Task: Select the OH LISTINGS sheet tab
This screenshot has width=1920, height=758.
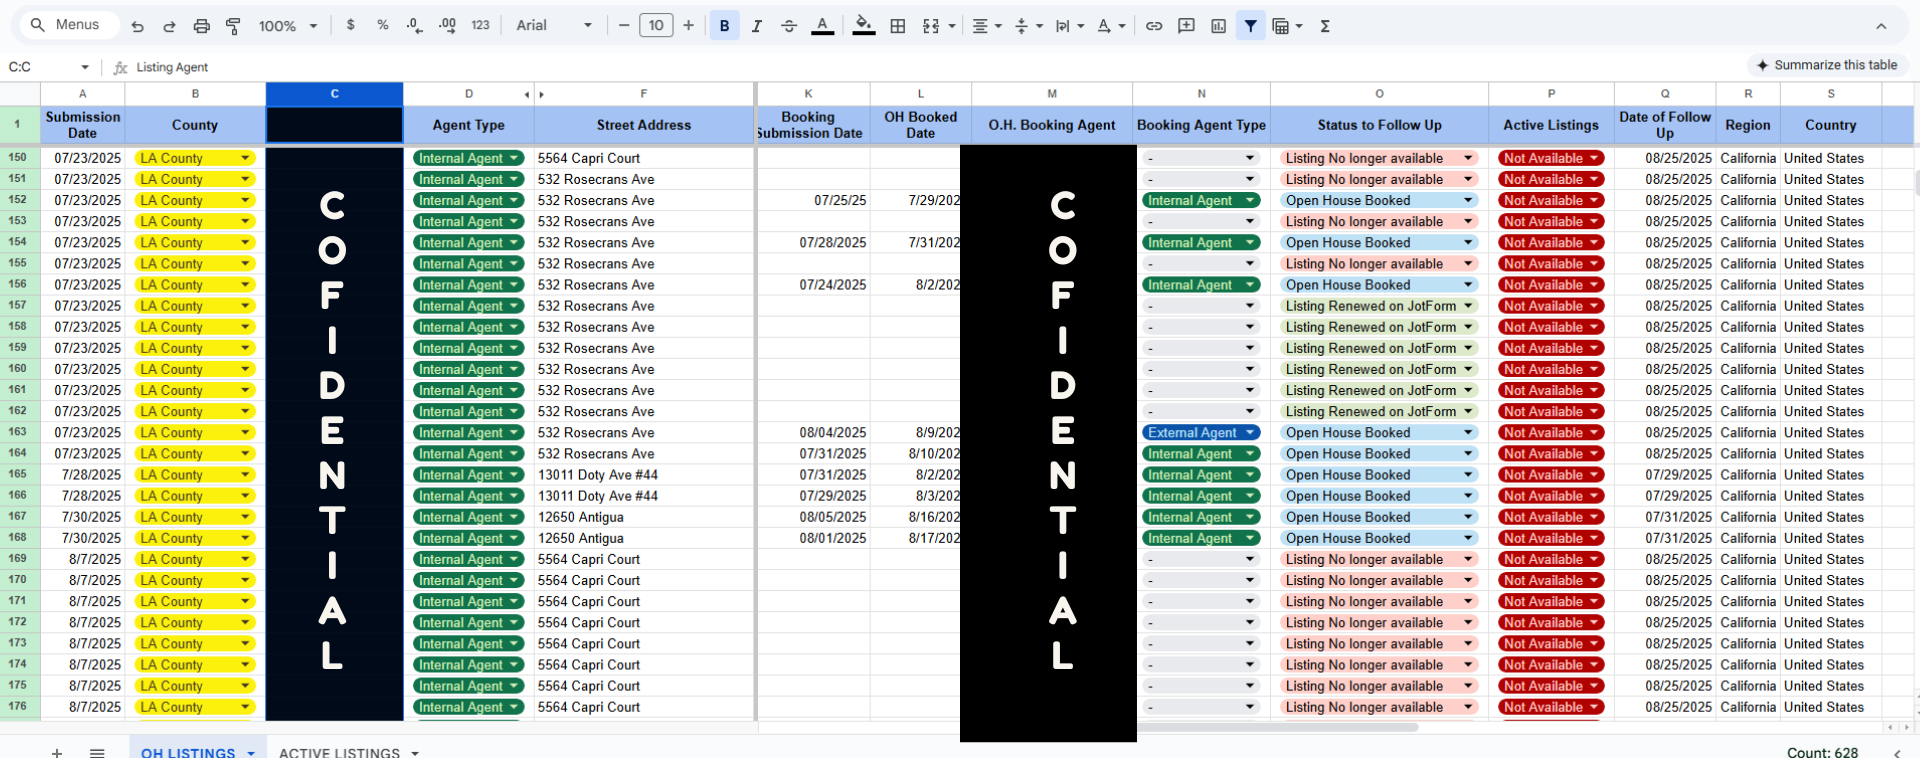Action: 188,752
